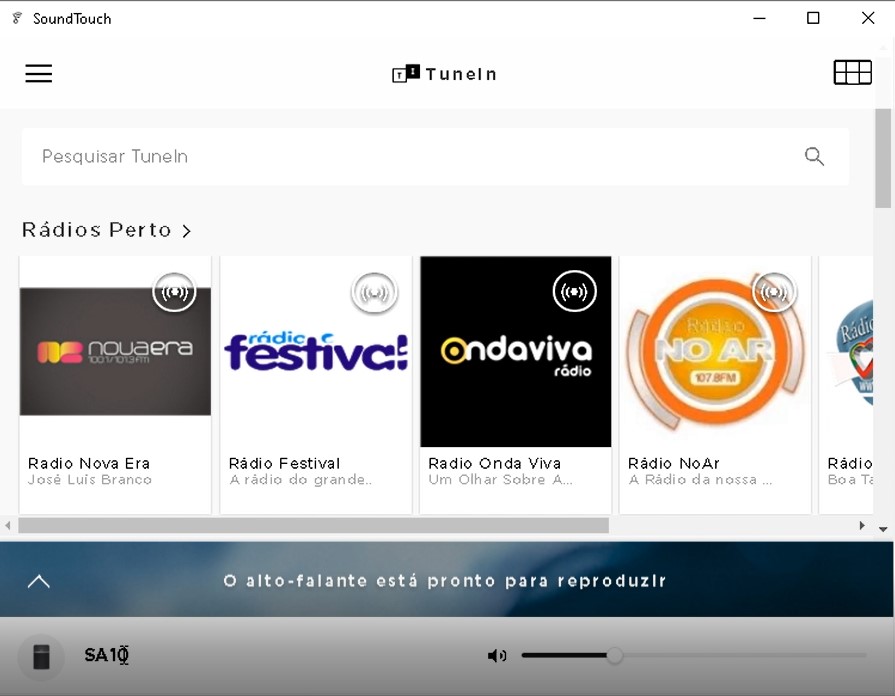
Task: Click broadcast icon on Rádio Festival
Action: [374, 293]
